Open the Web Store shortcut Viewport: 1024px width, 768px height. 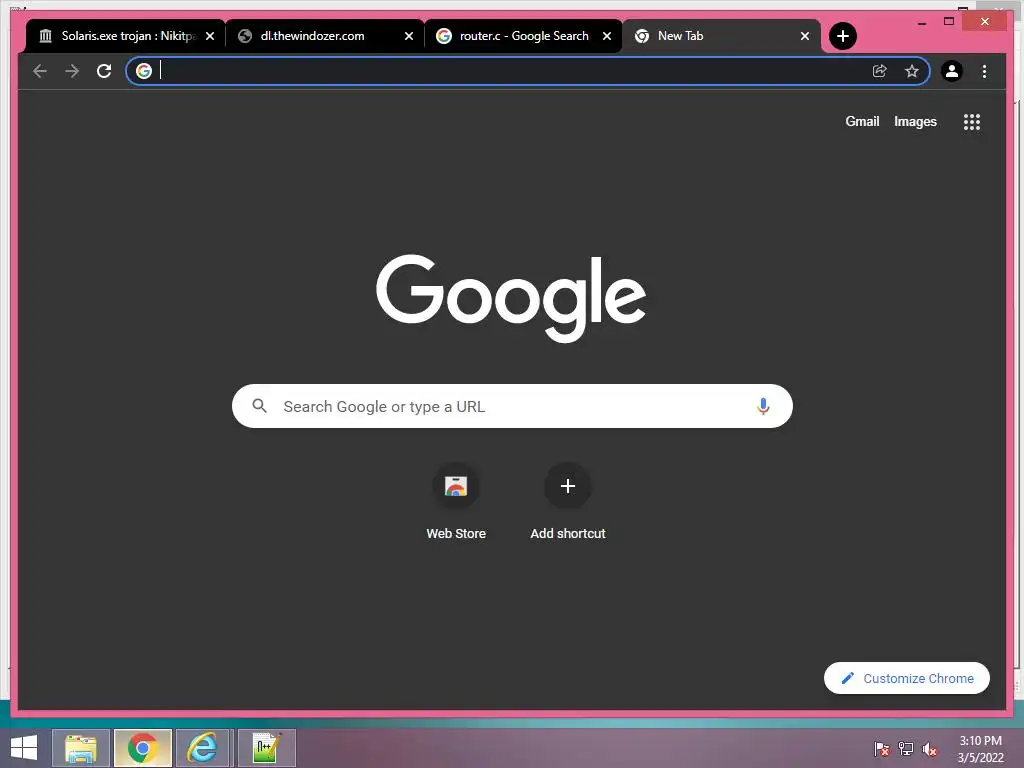click(456, 487)
